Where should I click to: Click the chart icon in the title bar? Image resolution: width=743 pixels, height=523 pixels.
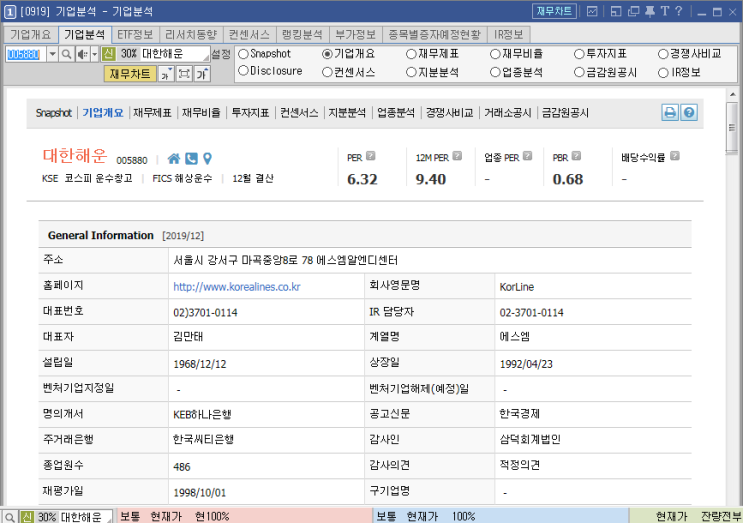[592, 11]
